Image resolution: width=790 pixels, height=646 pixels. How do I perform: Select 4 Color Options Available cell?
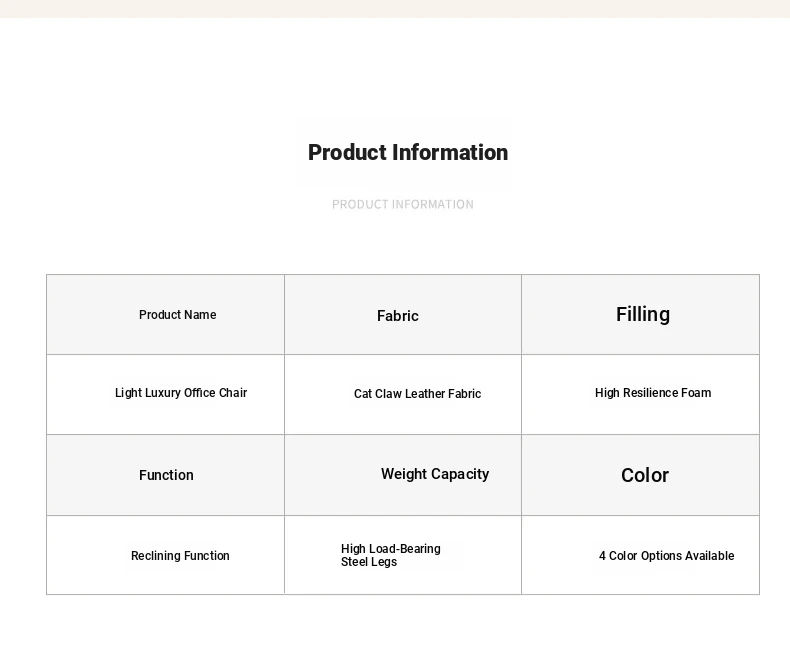coord(640,555)
